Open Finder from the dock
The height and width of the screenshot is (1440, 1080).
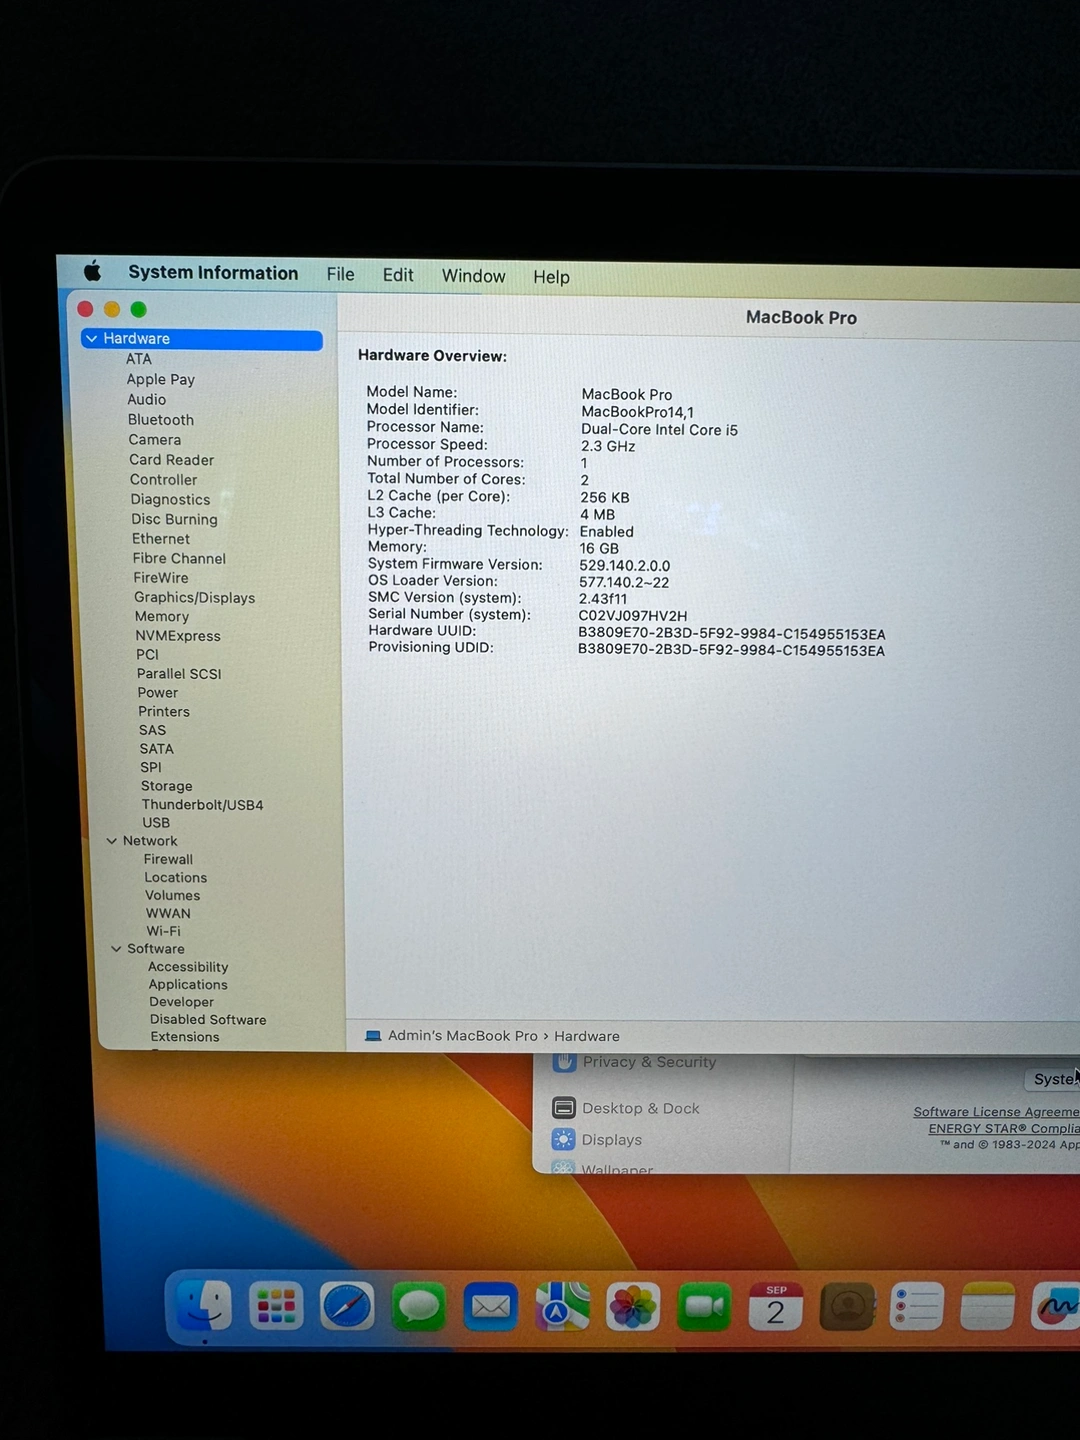click(204, 1305)
